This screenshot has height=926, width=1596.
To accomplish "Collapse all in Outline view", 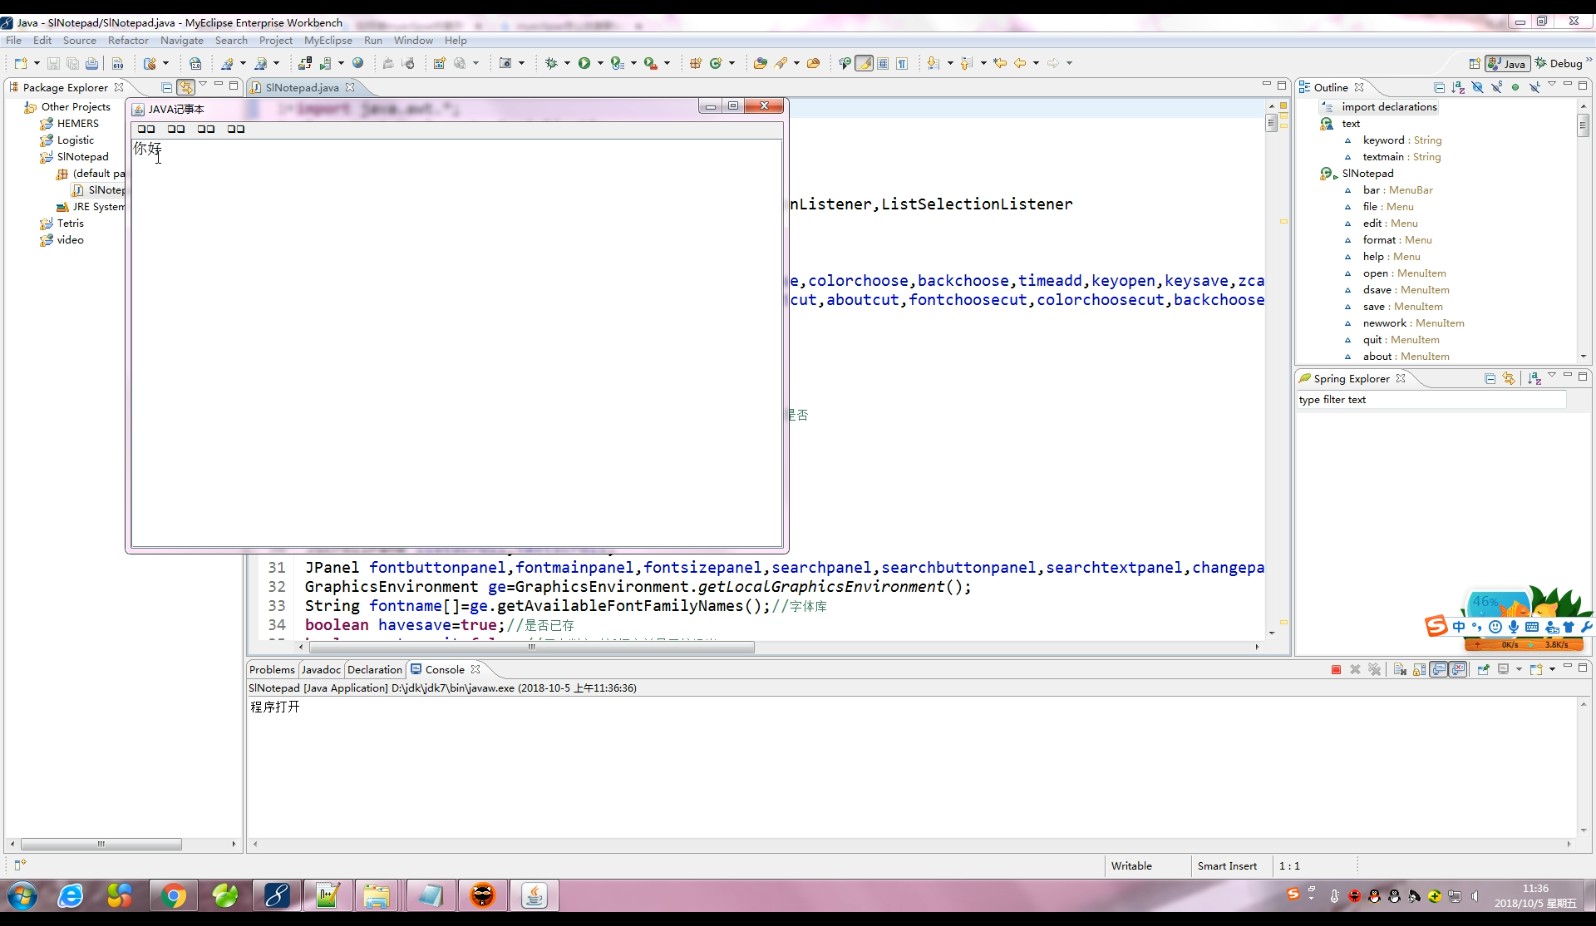I will [x=1439, y=87].
